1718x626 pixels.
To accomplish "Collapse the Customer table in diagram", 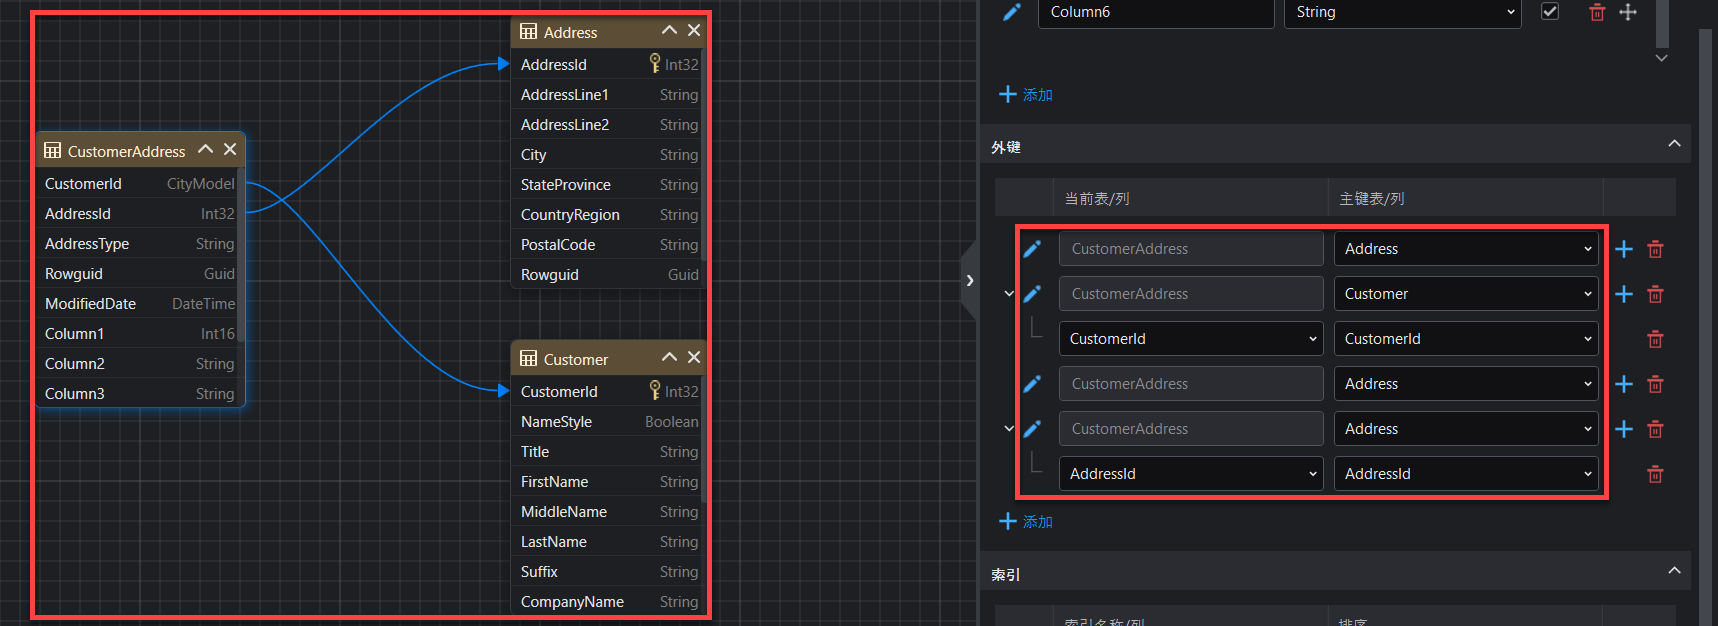I will [669, 358].
